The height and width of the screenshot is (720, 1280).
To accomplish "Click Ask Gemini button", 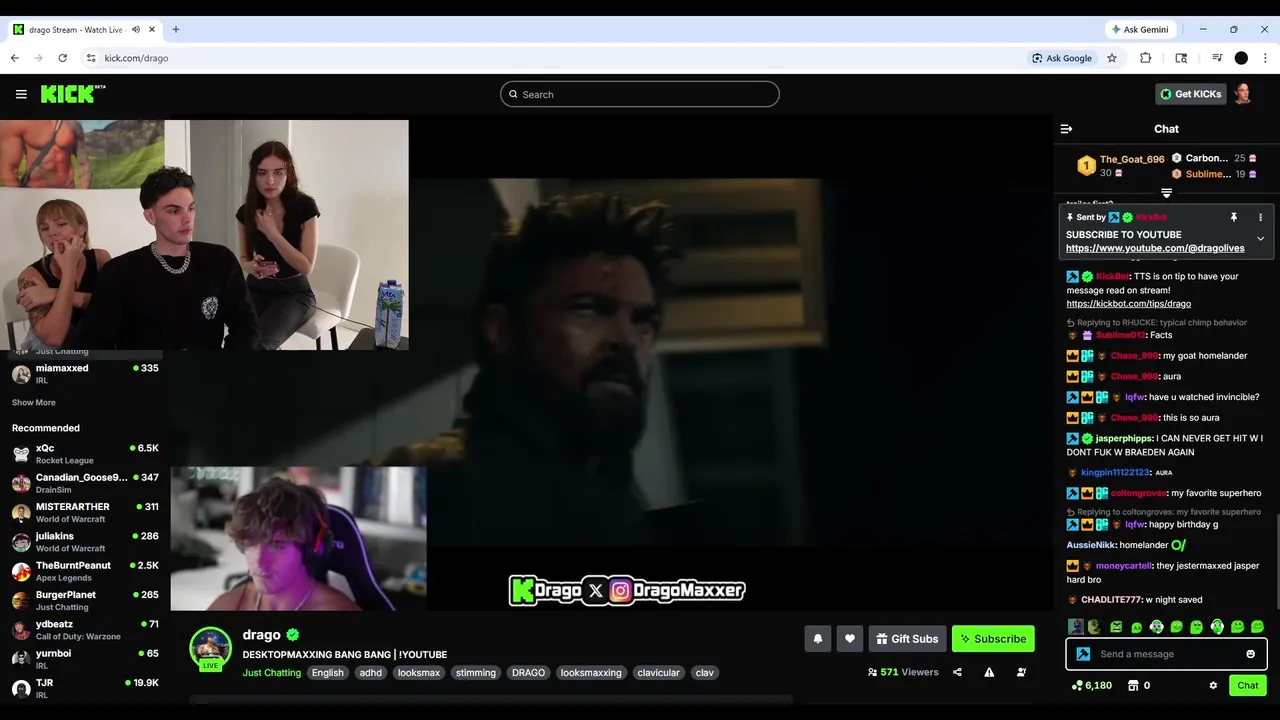I will point(1139,30).
